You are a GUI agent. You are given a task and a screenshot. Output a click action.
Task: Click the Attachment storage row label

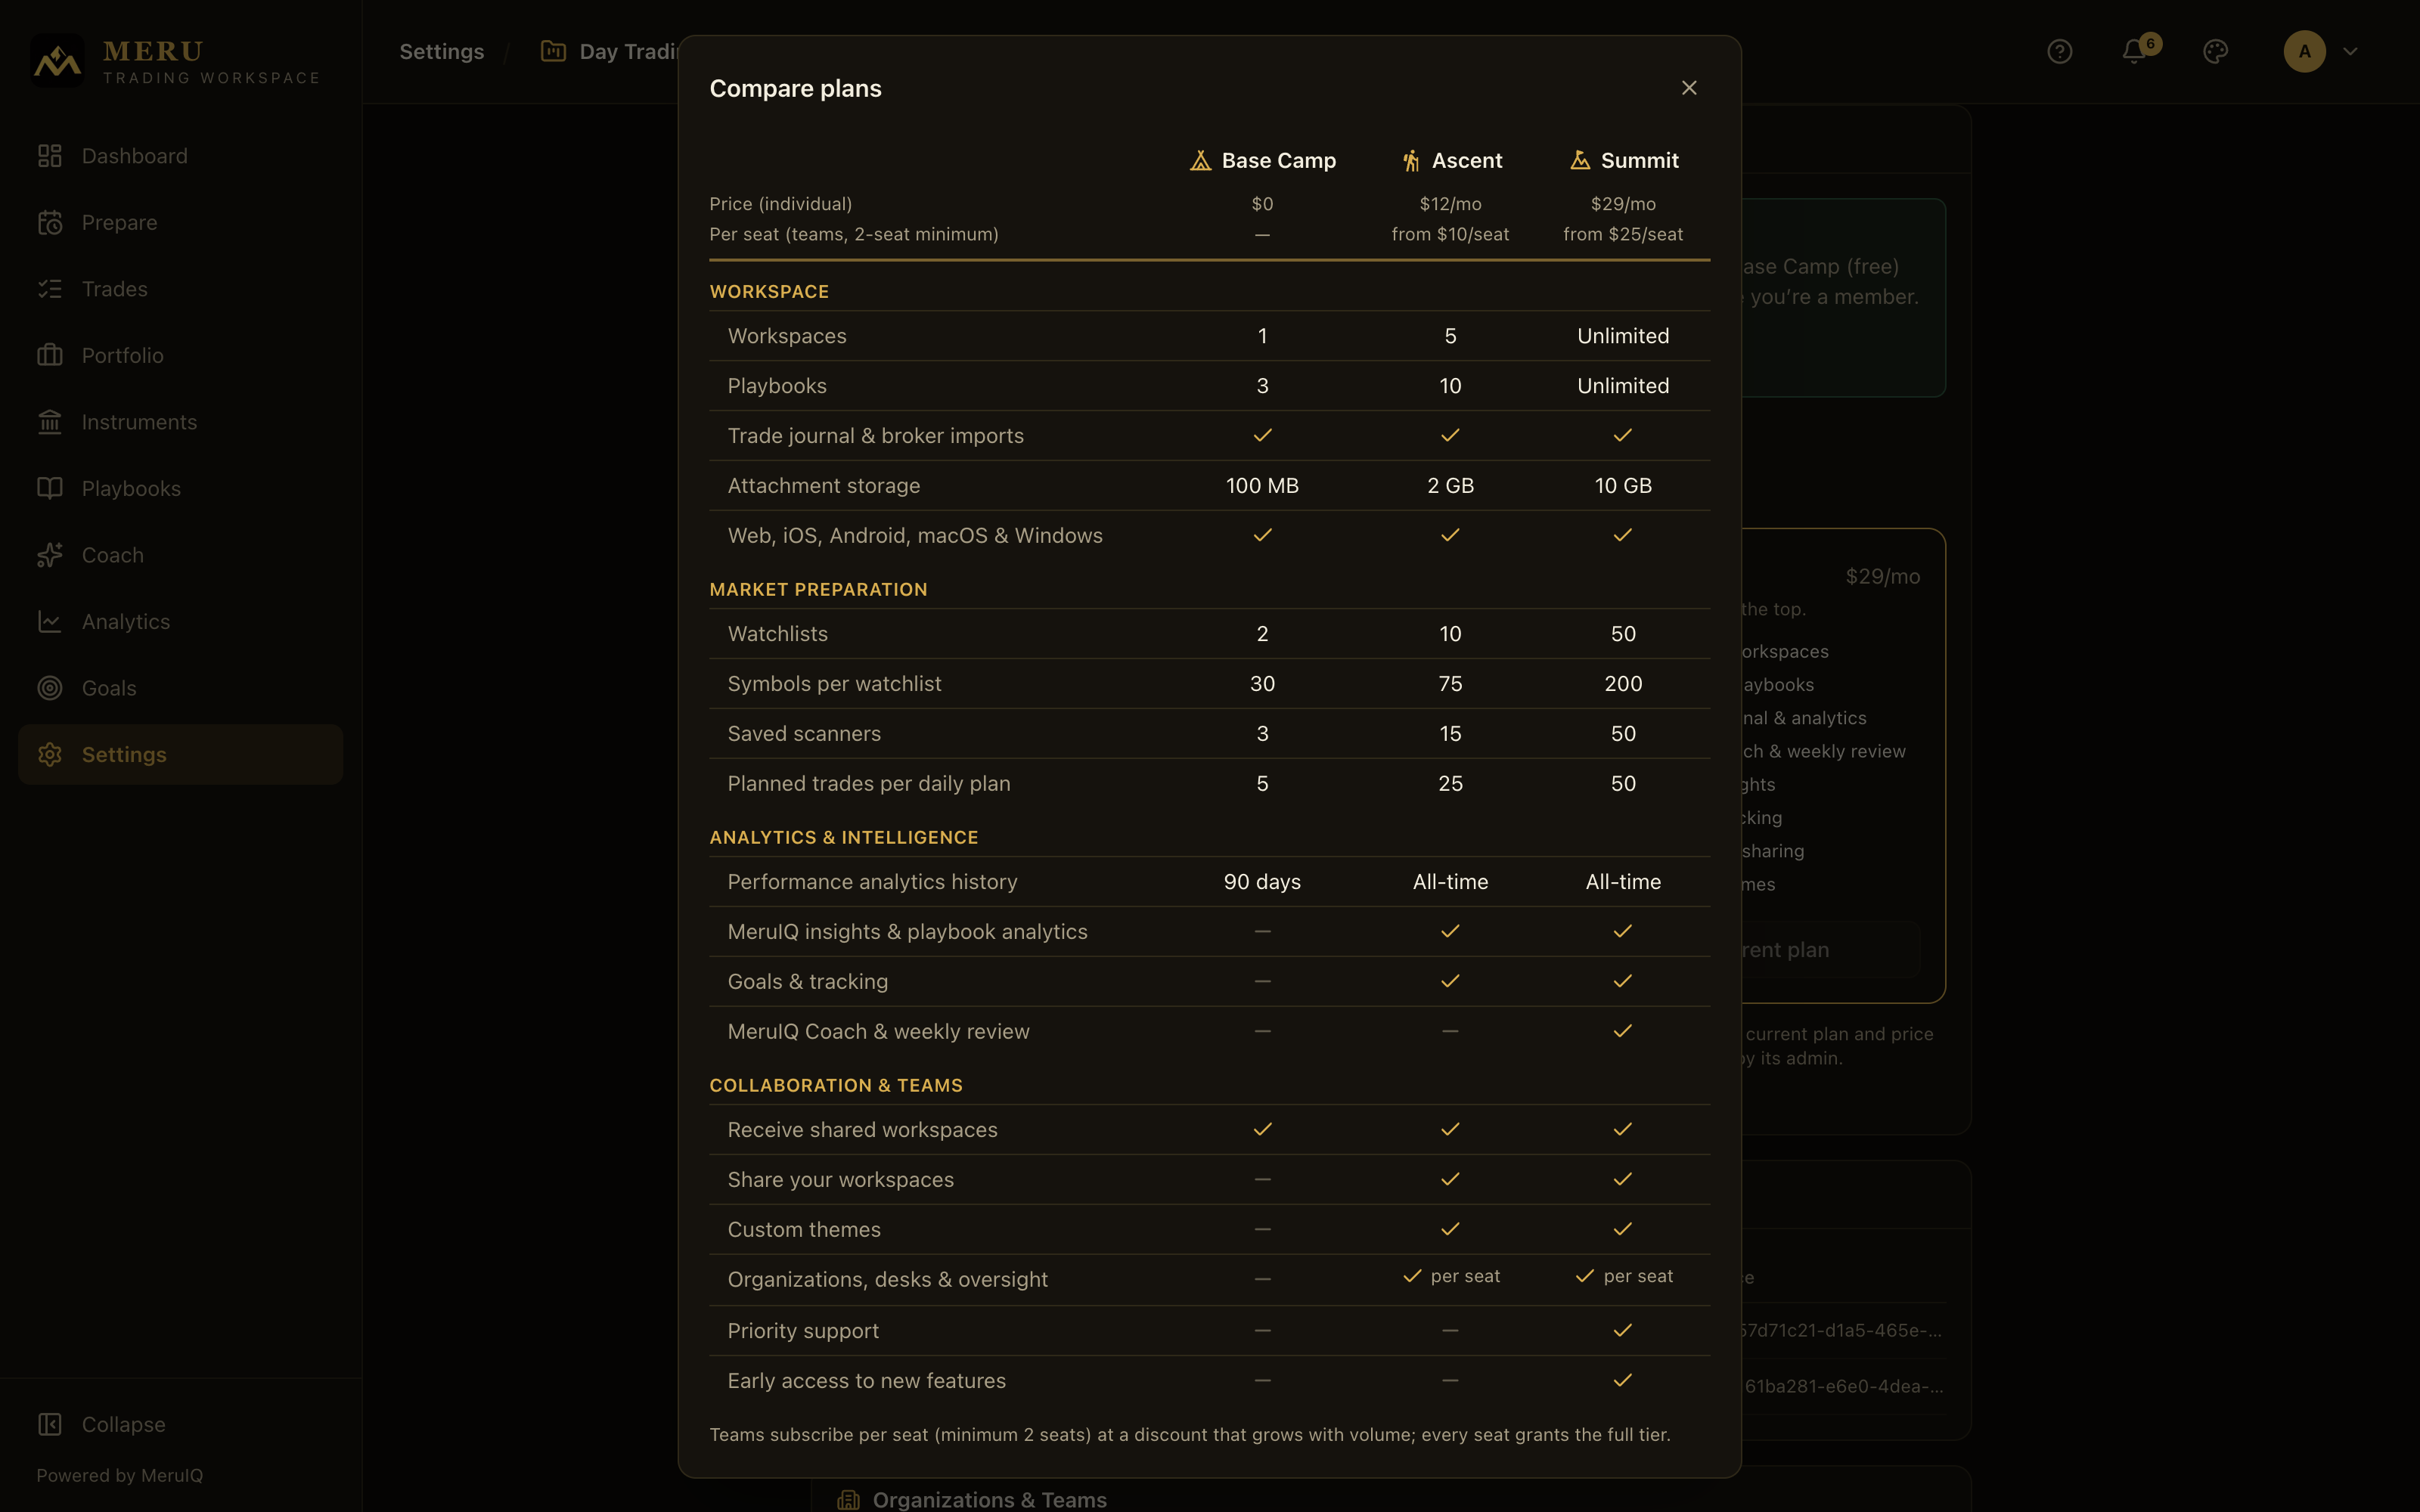click(823, 485)
